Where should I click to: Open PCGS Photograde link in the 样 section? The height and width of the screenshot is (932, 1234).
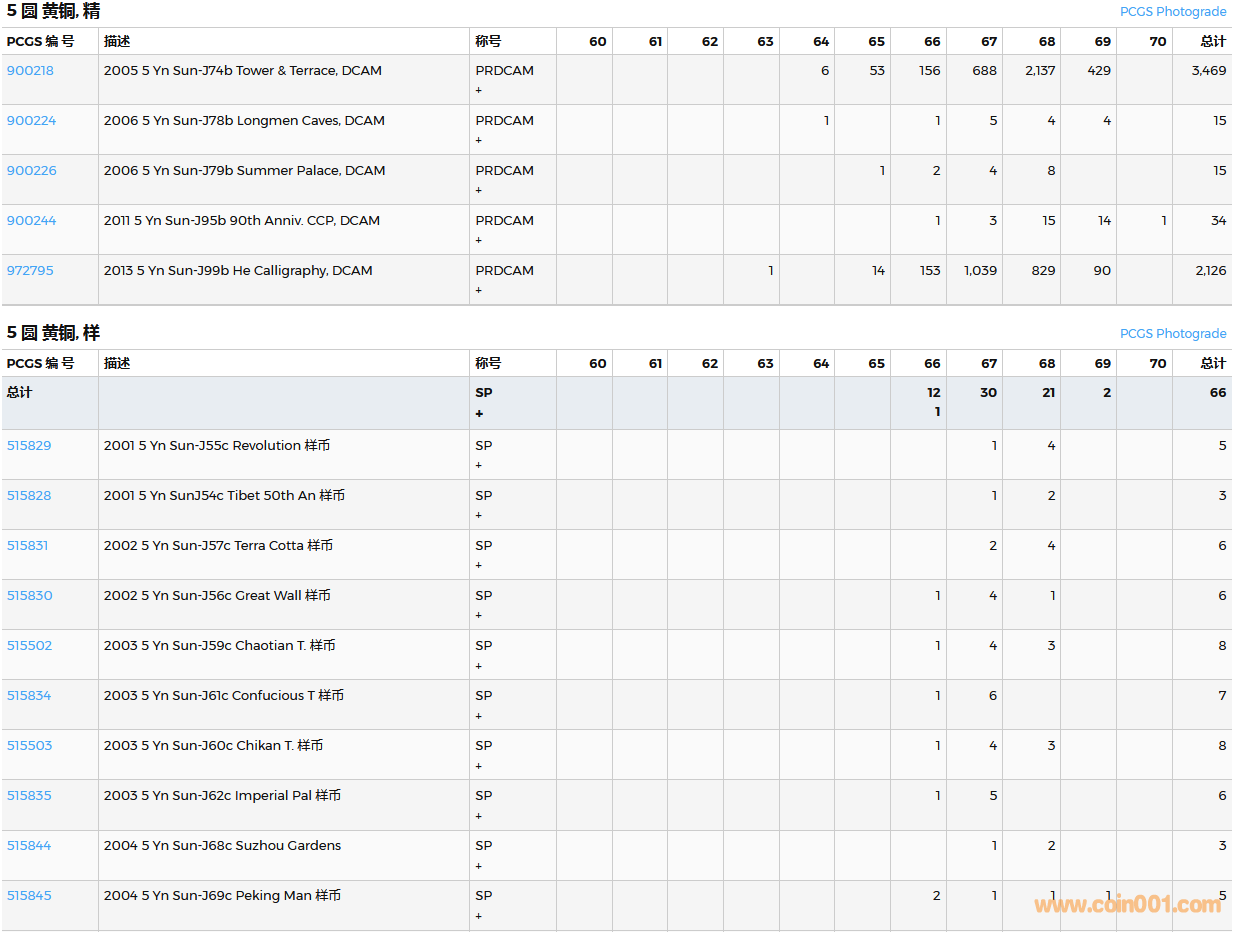1172,334
